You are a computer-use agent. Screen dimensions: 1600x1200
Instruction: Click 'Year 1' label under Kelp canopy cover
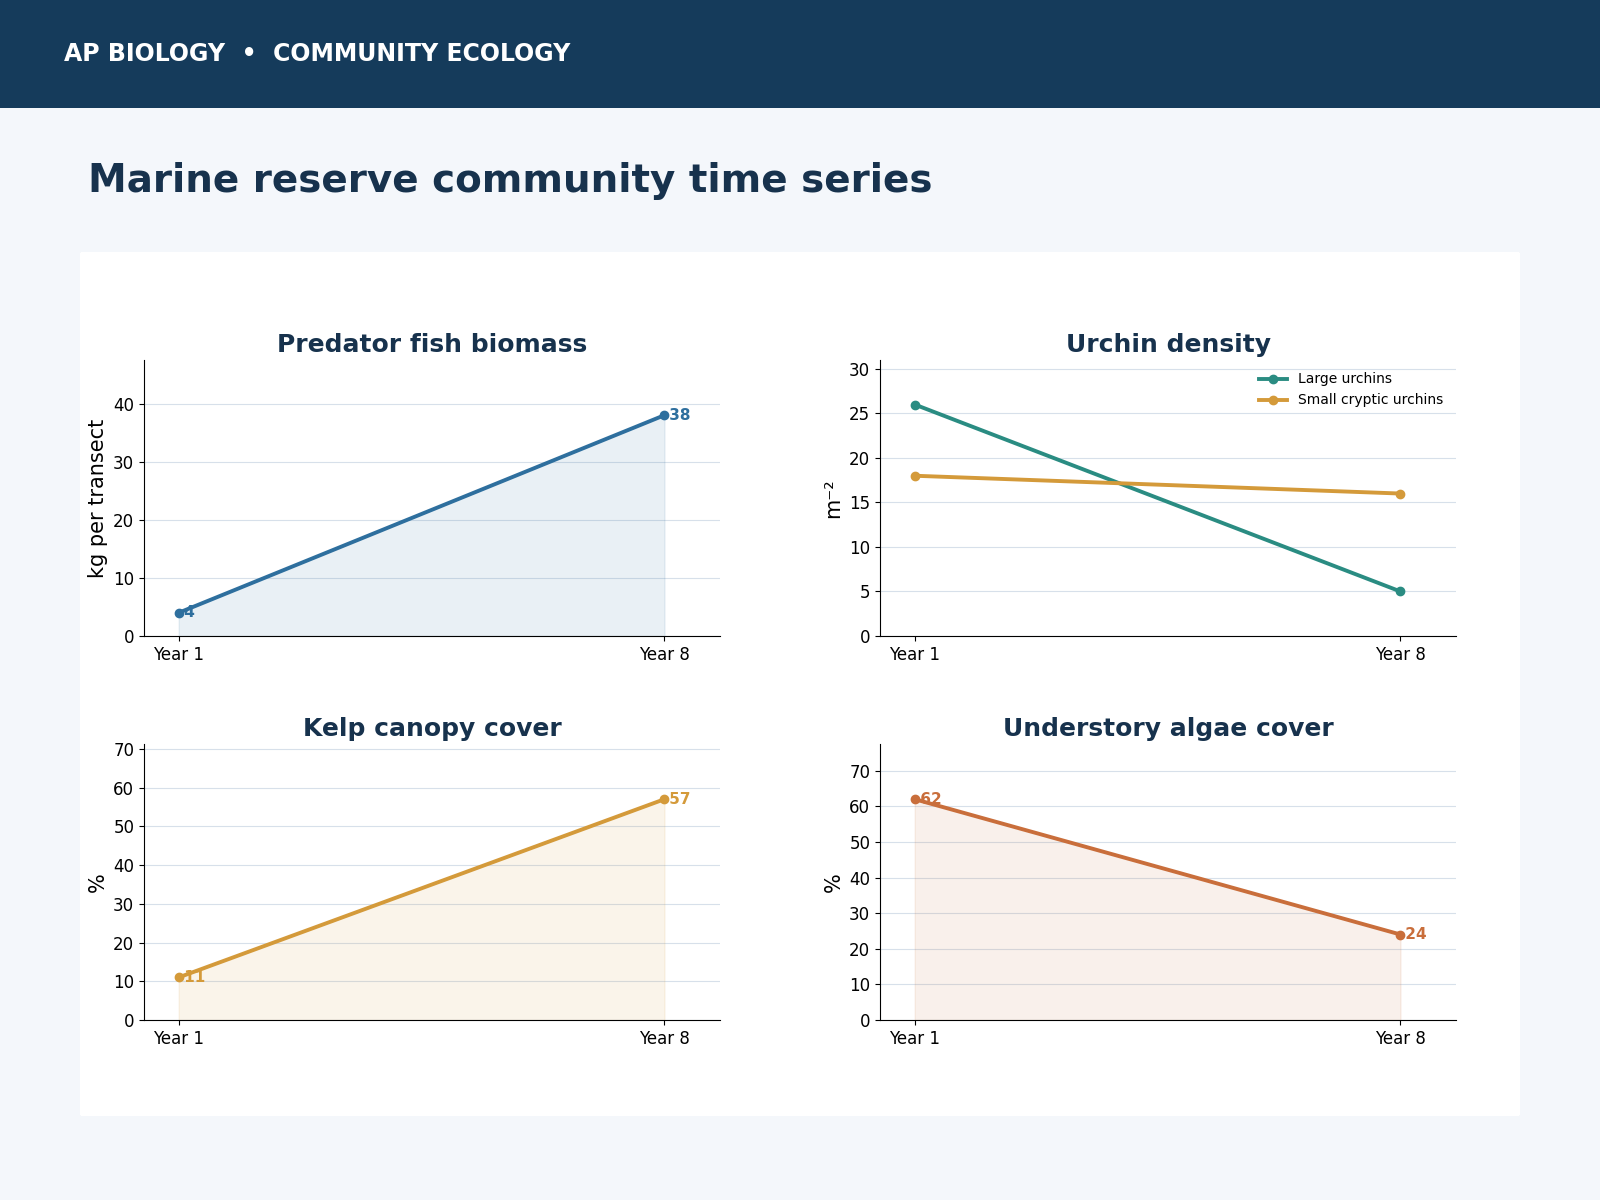point(179,1038)
